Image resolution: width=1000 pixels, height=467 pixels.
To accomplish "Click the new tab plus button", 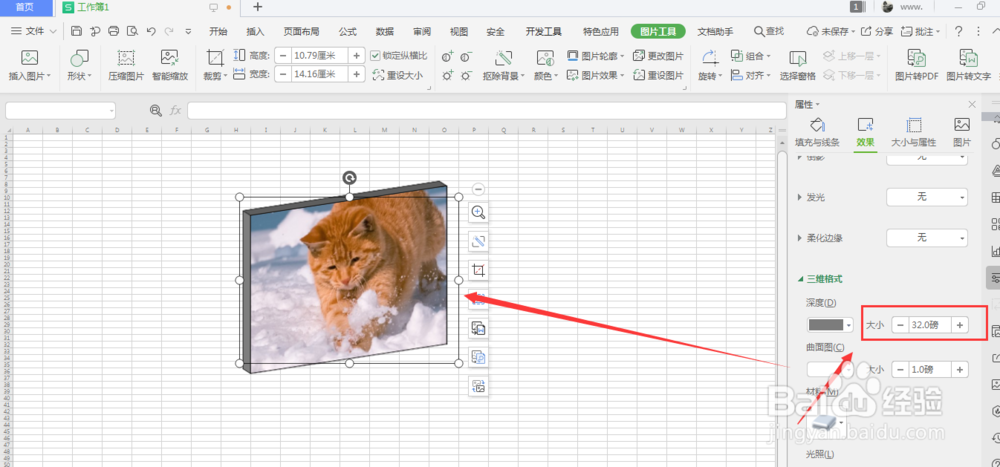I will 258,7.
